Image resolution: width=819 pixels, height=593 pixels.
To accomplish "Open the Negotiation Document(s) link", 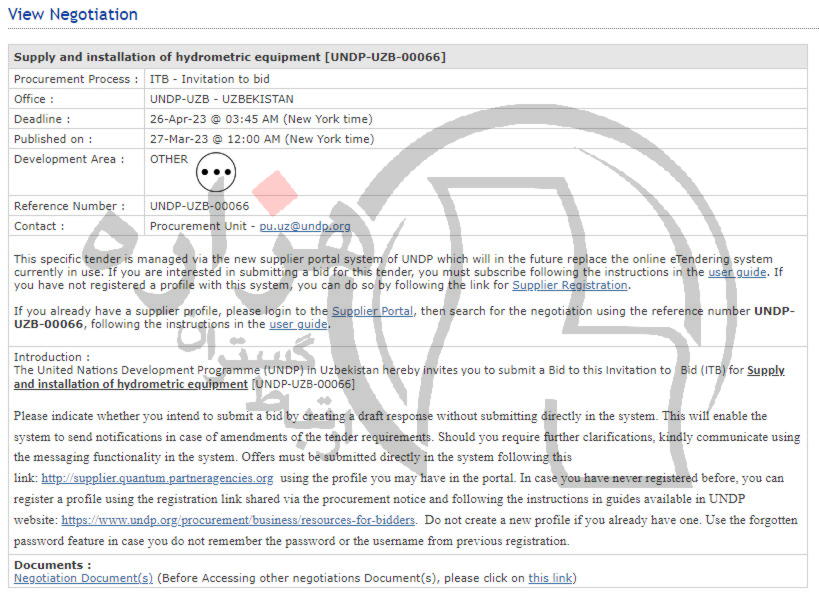I will pyautogui.click(x=83, y=578).
